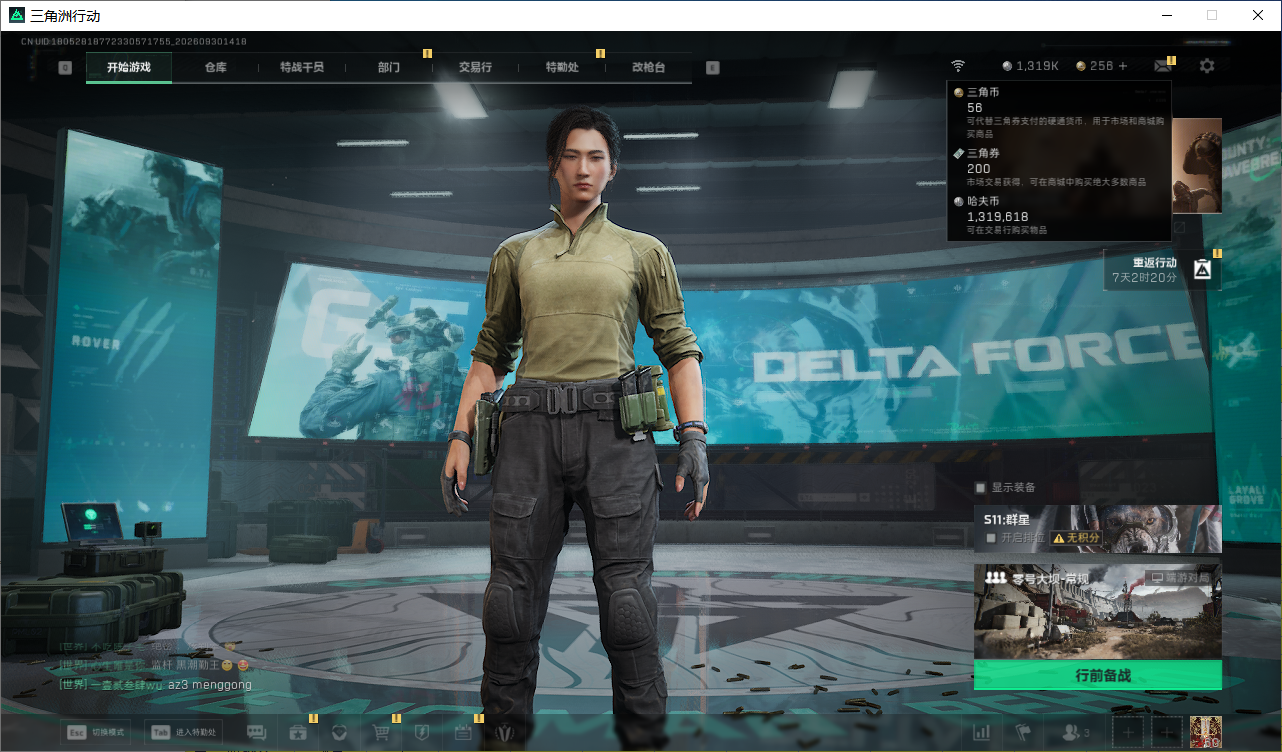Screen dimensions: 1282x752
Task: Open the chat bubbles icon in bottom bar
Action: coord(257,732)
